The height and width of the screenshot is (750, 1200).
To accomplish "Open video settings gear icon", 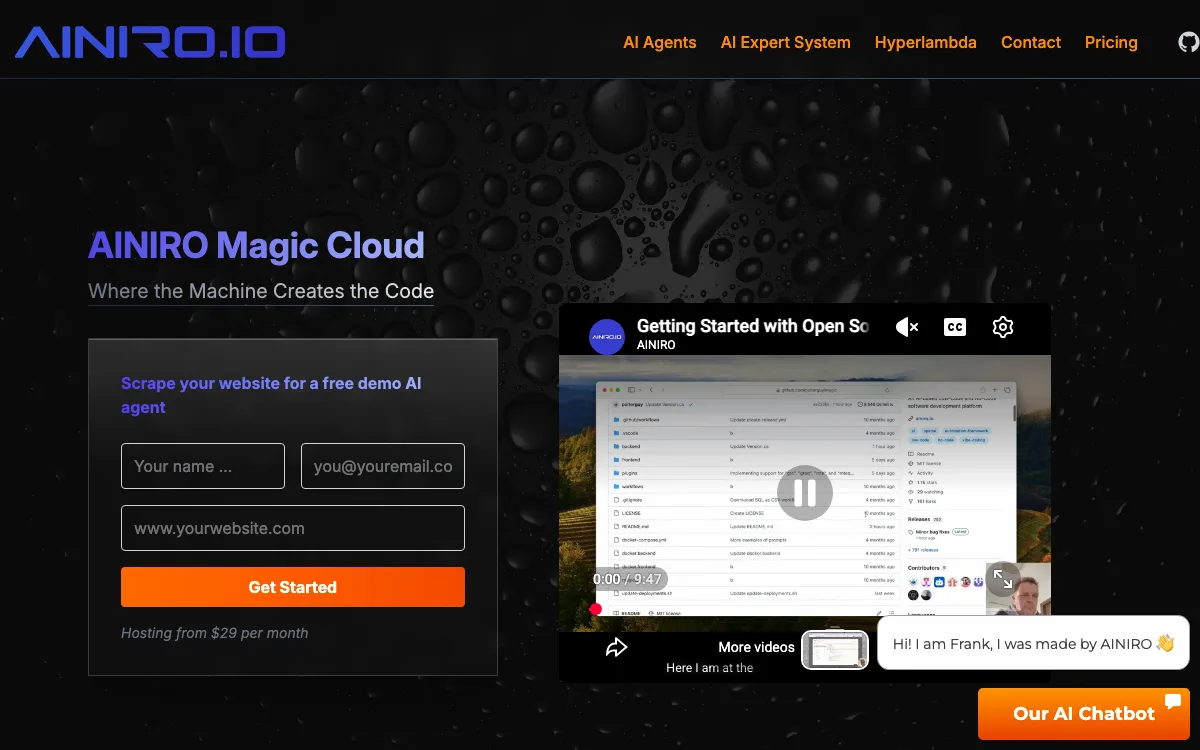I will (1003, 327).
